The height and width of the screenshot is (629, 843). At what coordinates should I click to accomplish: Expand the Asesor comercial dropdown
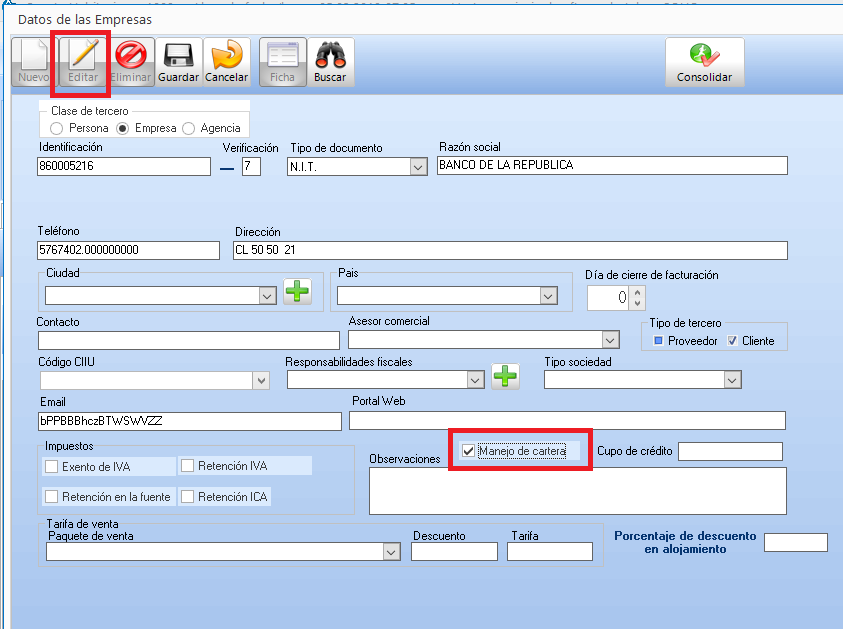coord(610,340)
